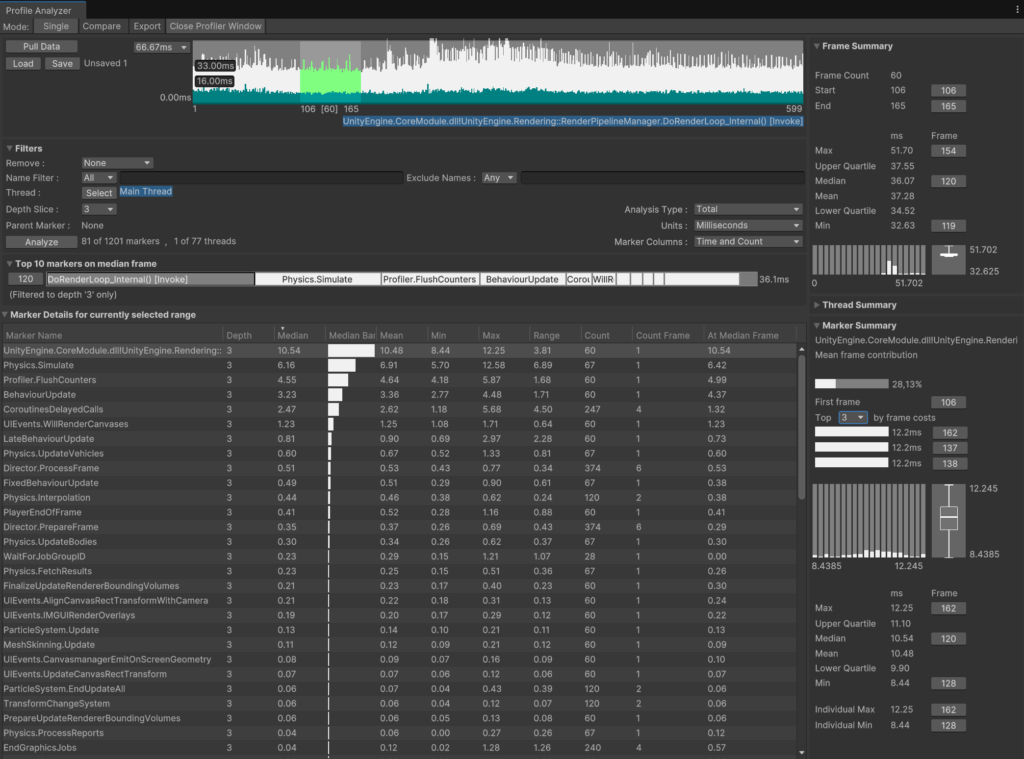Click the marker table vertical scrollbar
1024x759 pixels.
click(x=801, y=427)
